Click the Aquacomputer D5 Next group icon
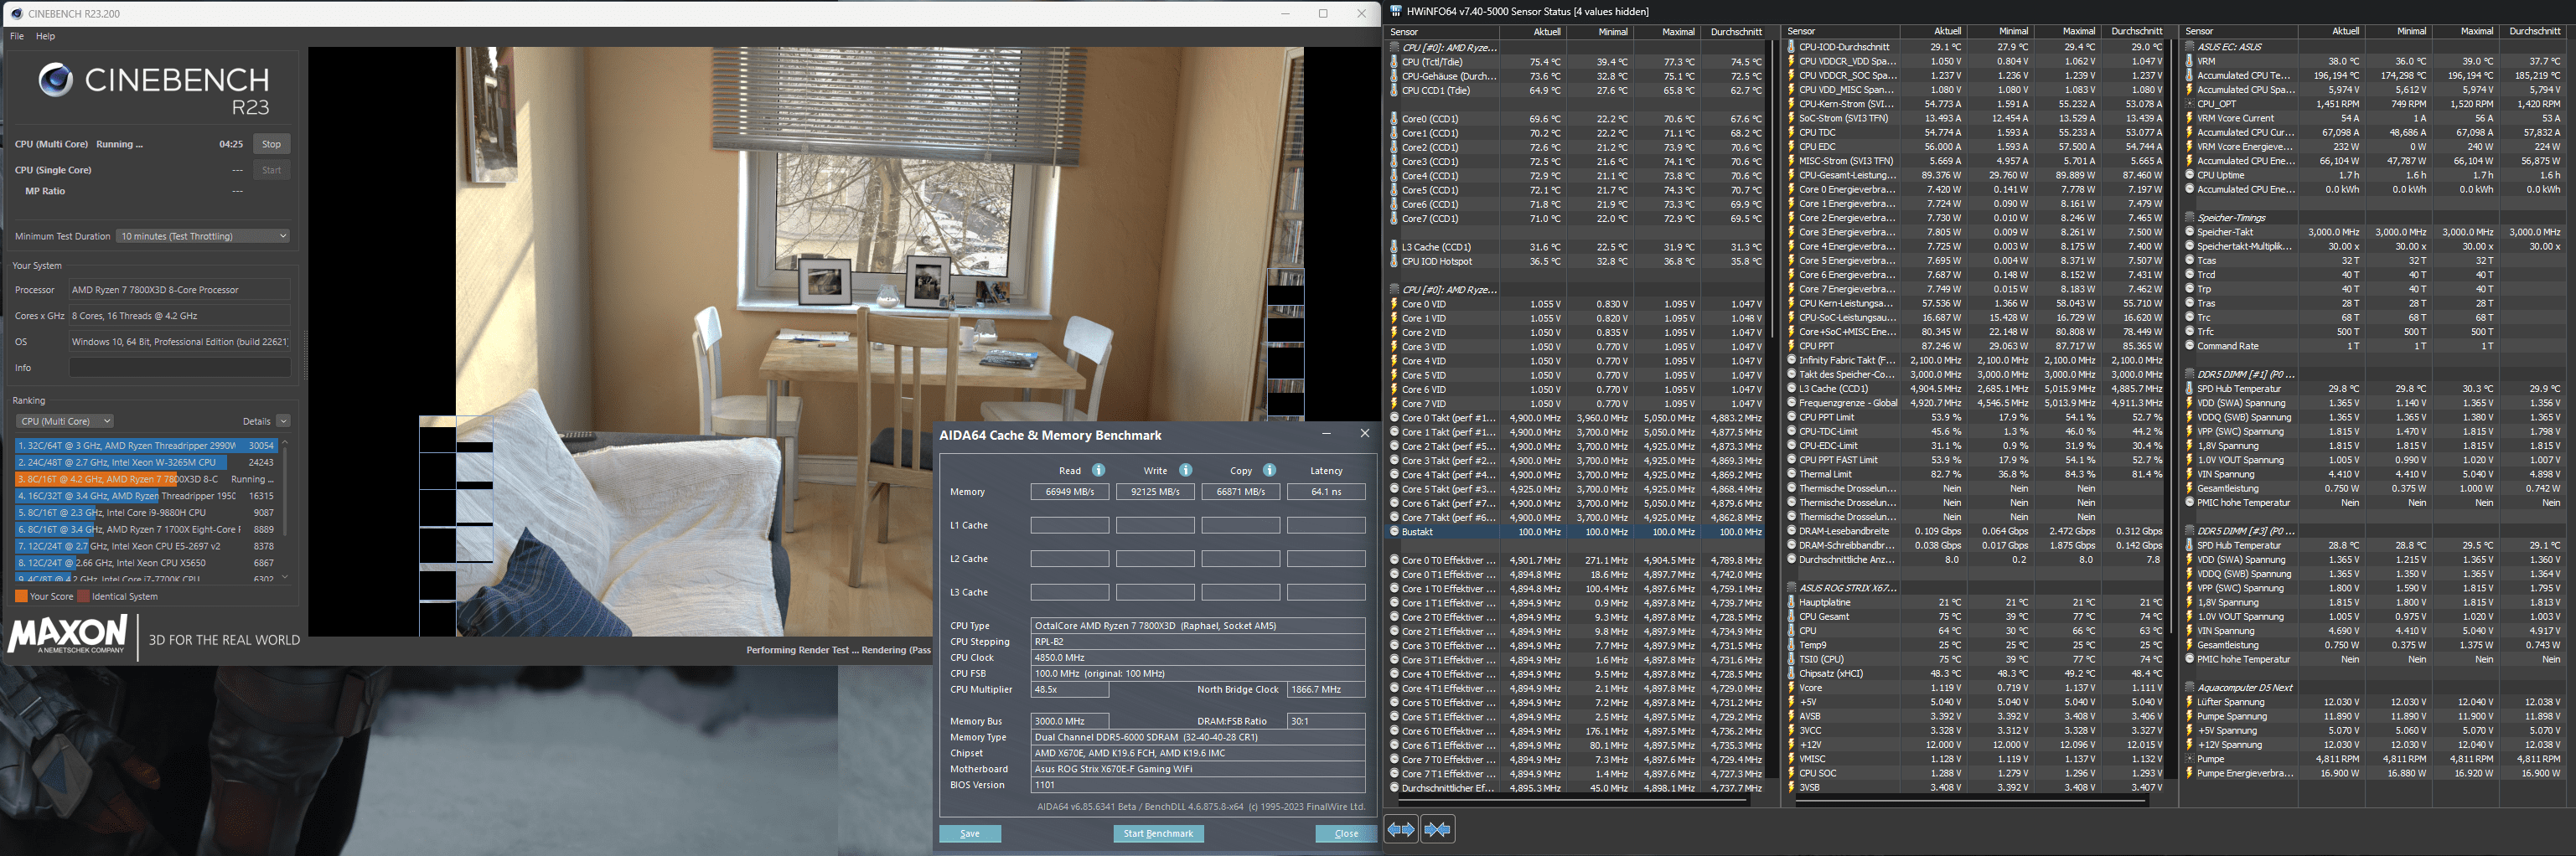 2190,688
